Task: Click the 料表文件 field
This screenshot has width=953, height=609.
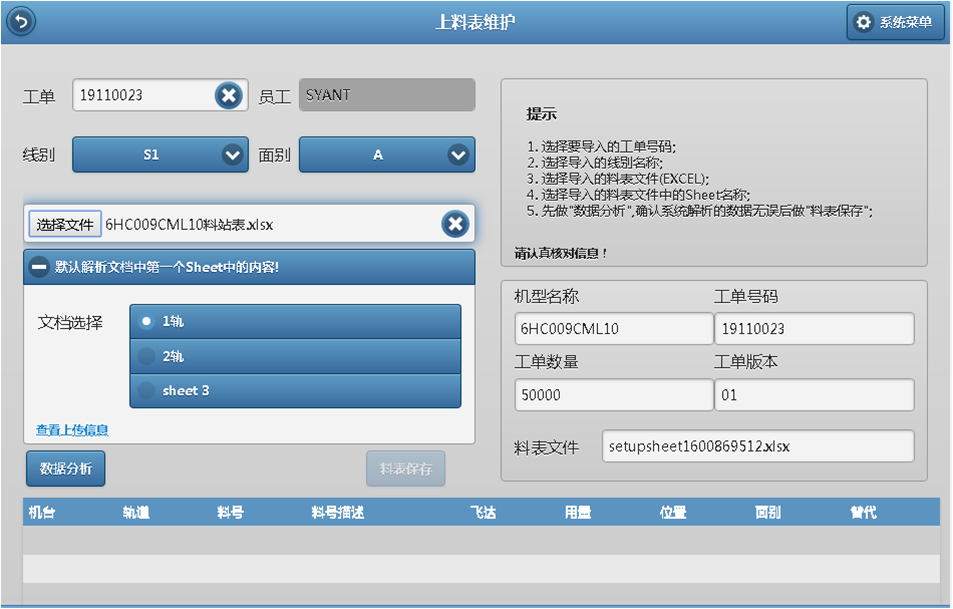Action: click(x=757, y=447)
